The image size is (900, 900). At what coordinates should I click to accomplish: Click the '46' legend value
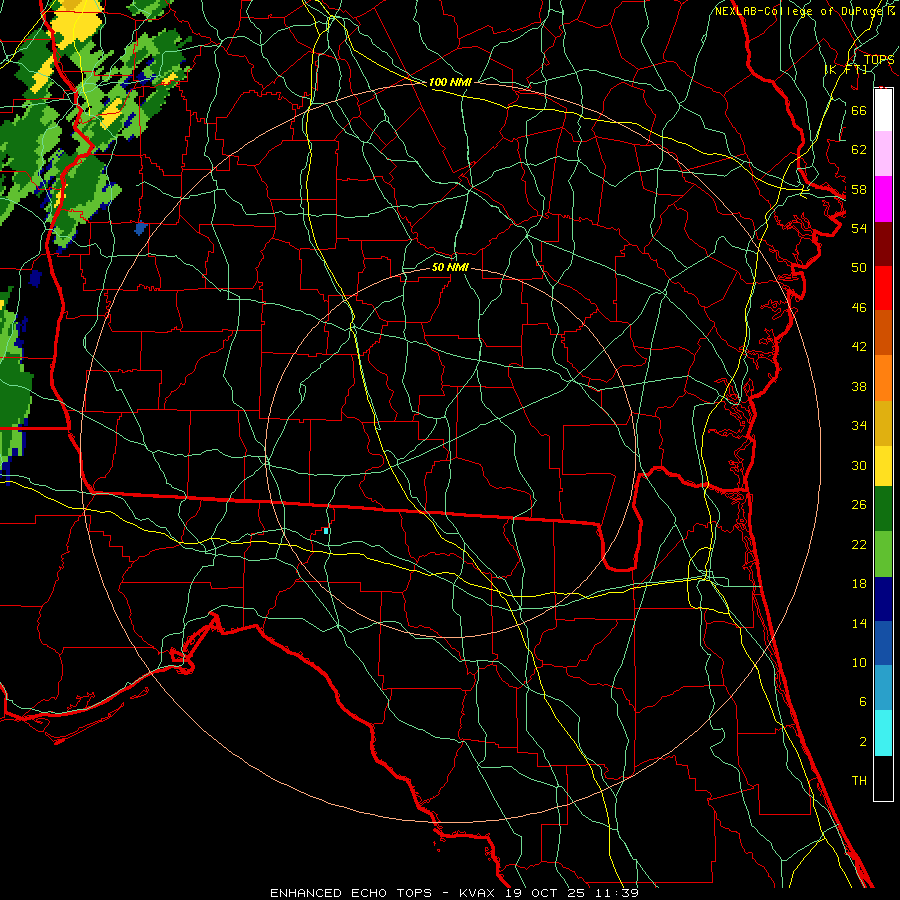pyautogui.click(x=859, y=308)
